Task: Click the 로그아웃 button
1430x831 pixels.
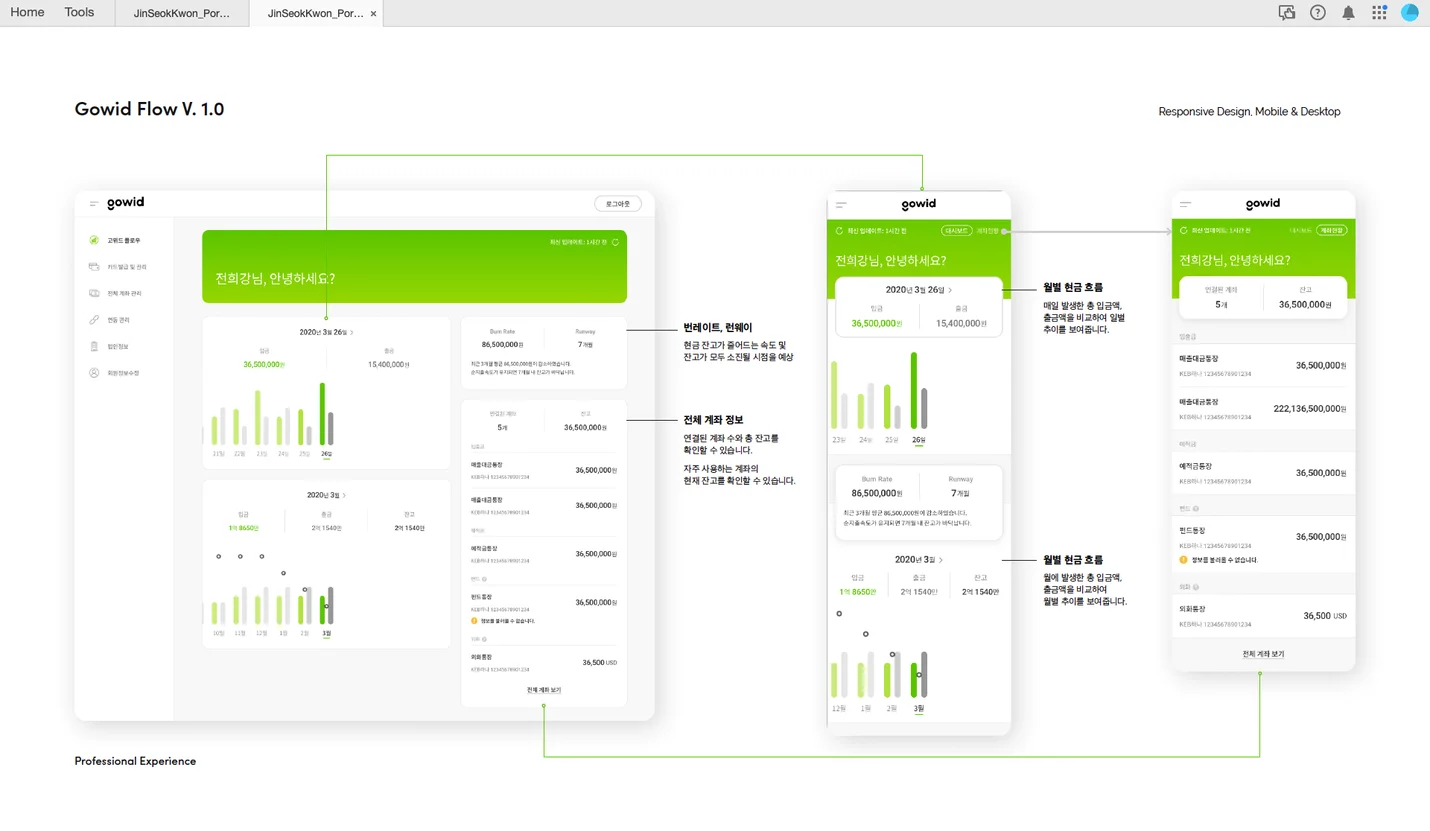Action: pyautogui.click(x=617, y=203)
